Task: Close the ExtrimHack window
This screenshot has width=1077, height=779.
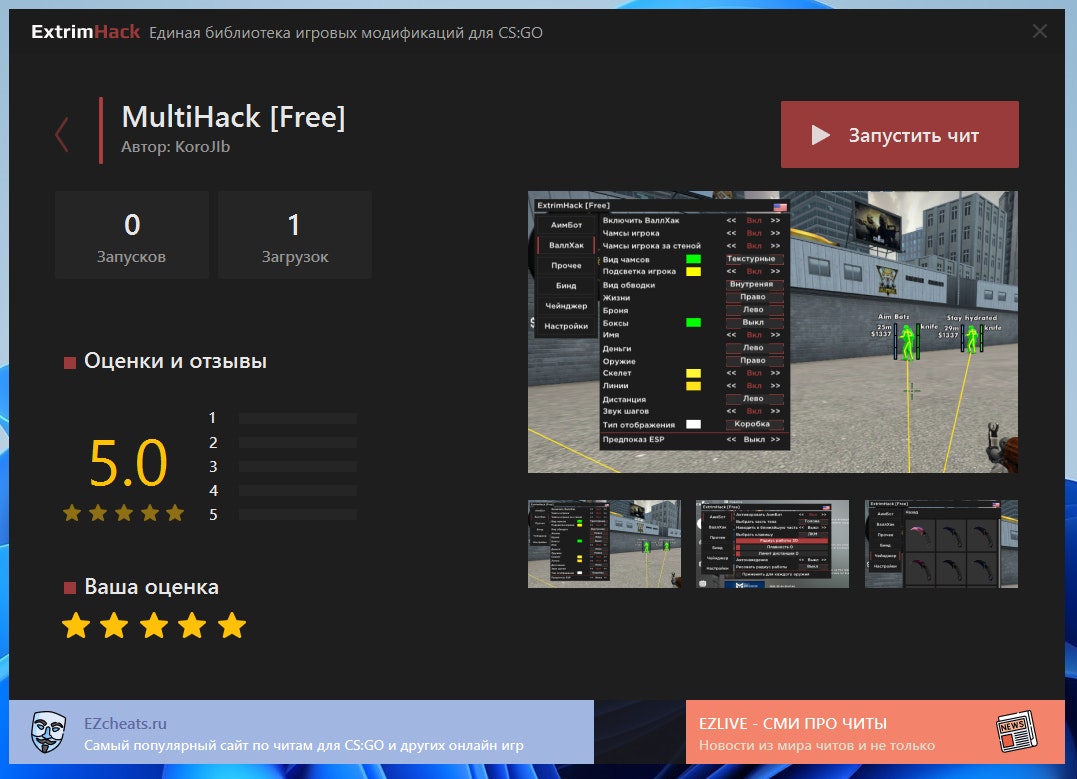Action: (x=1040, y=31)
